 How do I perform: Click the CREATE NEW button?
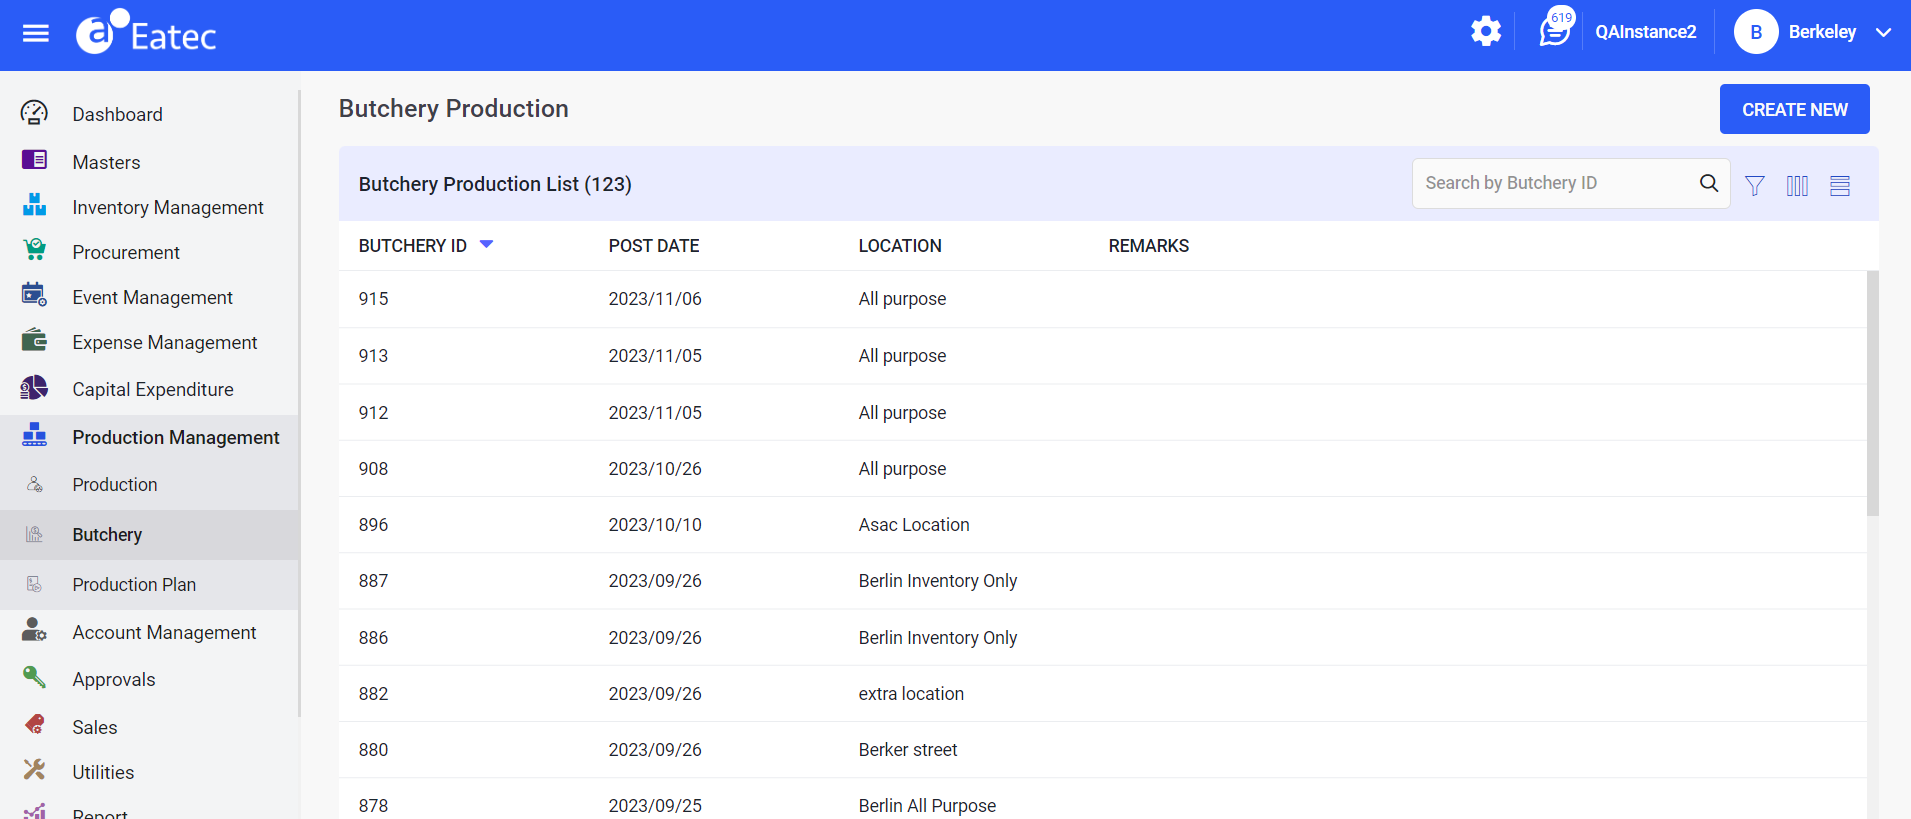pyautogui.click(x=1794, y=109)
